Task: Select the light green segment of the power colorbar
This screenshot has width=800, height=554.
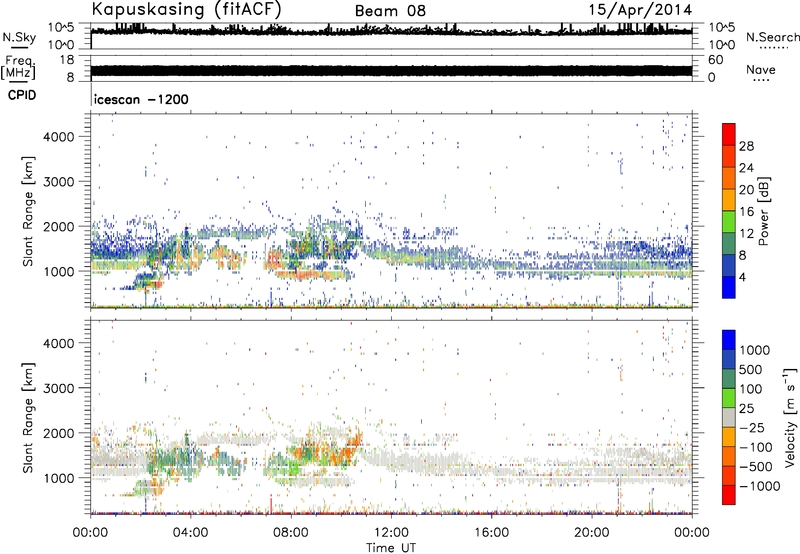Action: 729,222
